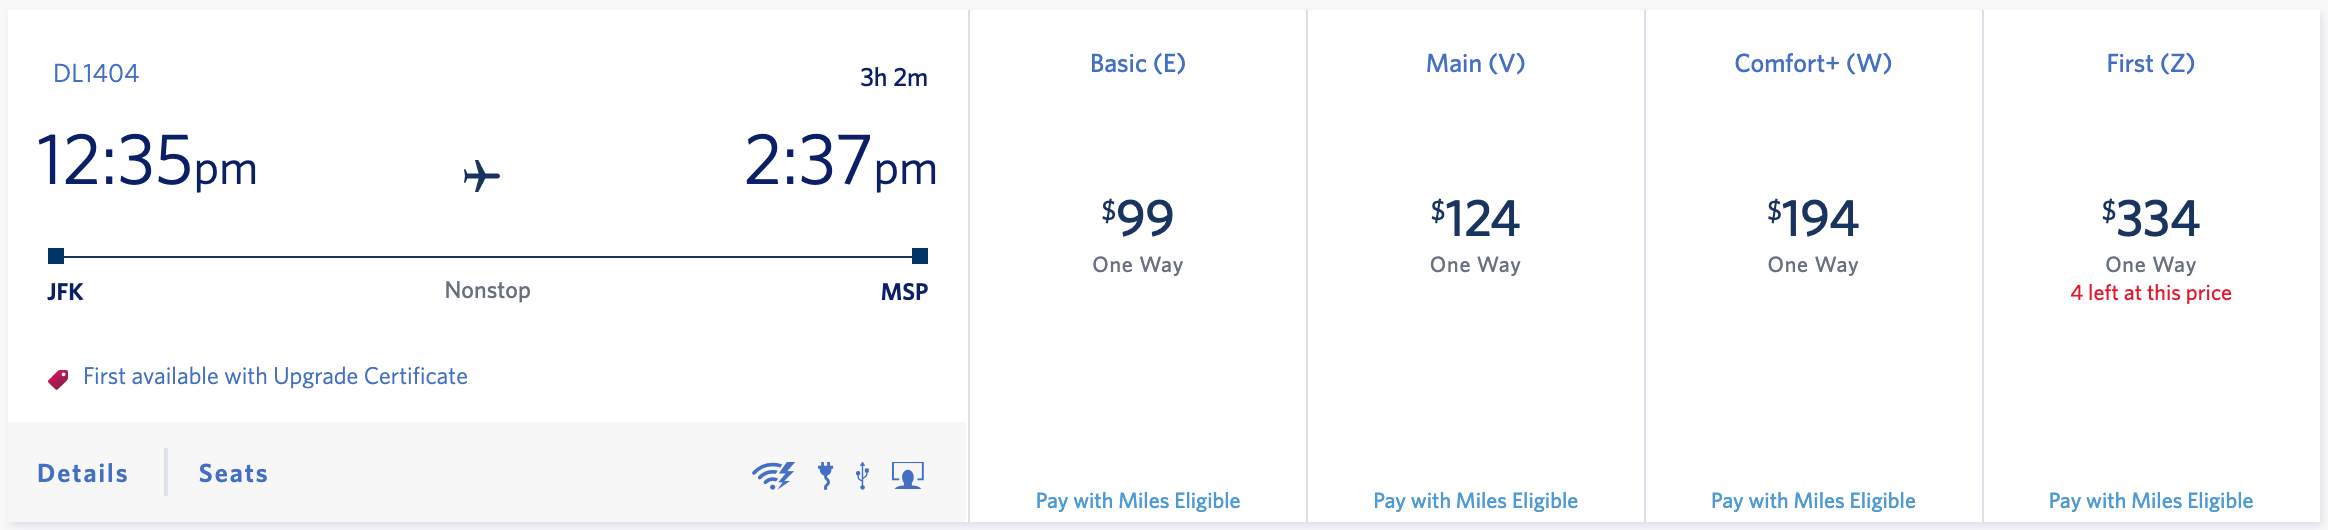The image size is (2328, 530).
Task: Click the power outlet amenity icon
Action: 826,475
